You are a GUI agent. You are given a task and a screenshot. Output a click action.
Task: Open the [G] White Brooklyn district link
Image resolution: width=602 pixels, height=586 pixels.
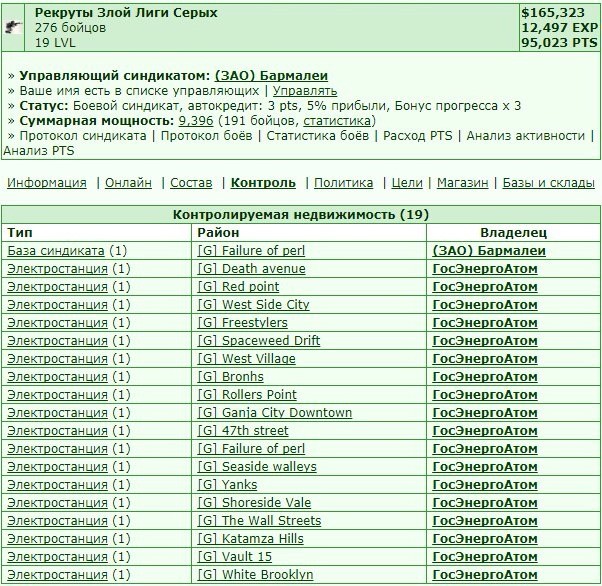(255, 574)
